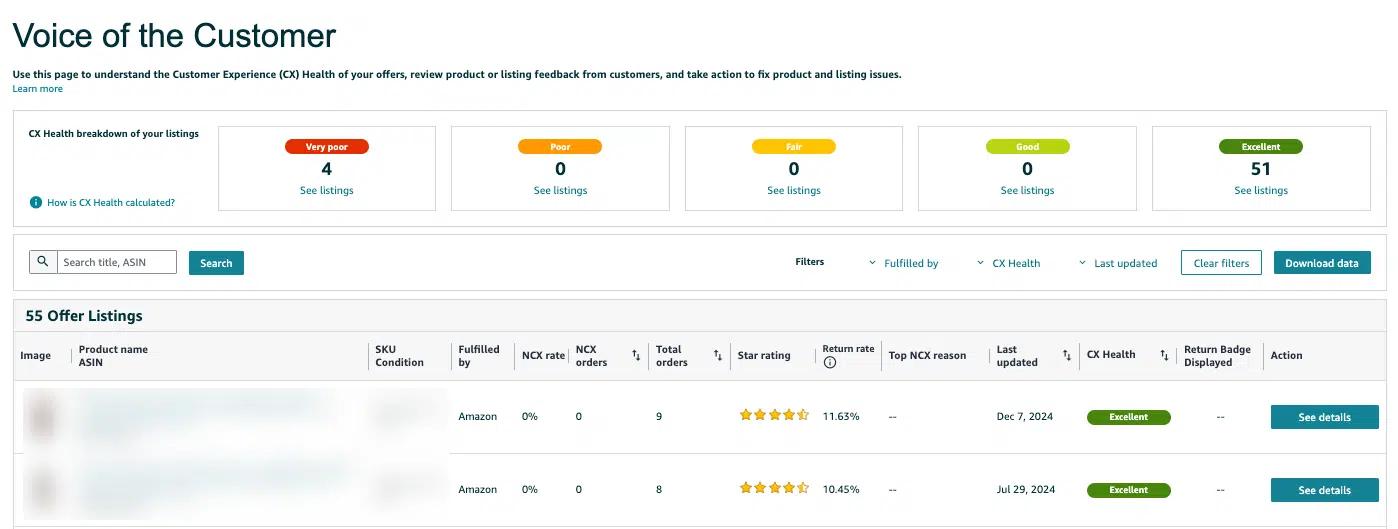The image size is (1398, 529).
Task: Click product thumbnail in the 8 orders row
Action: (x=42, y=490)
